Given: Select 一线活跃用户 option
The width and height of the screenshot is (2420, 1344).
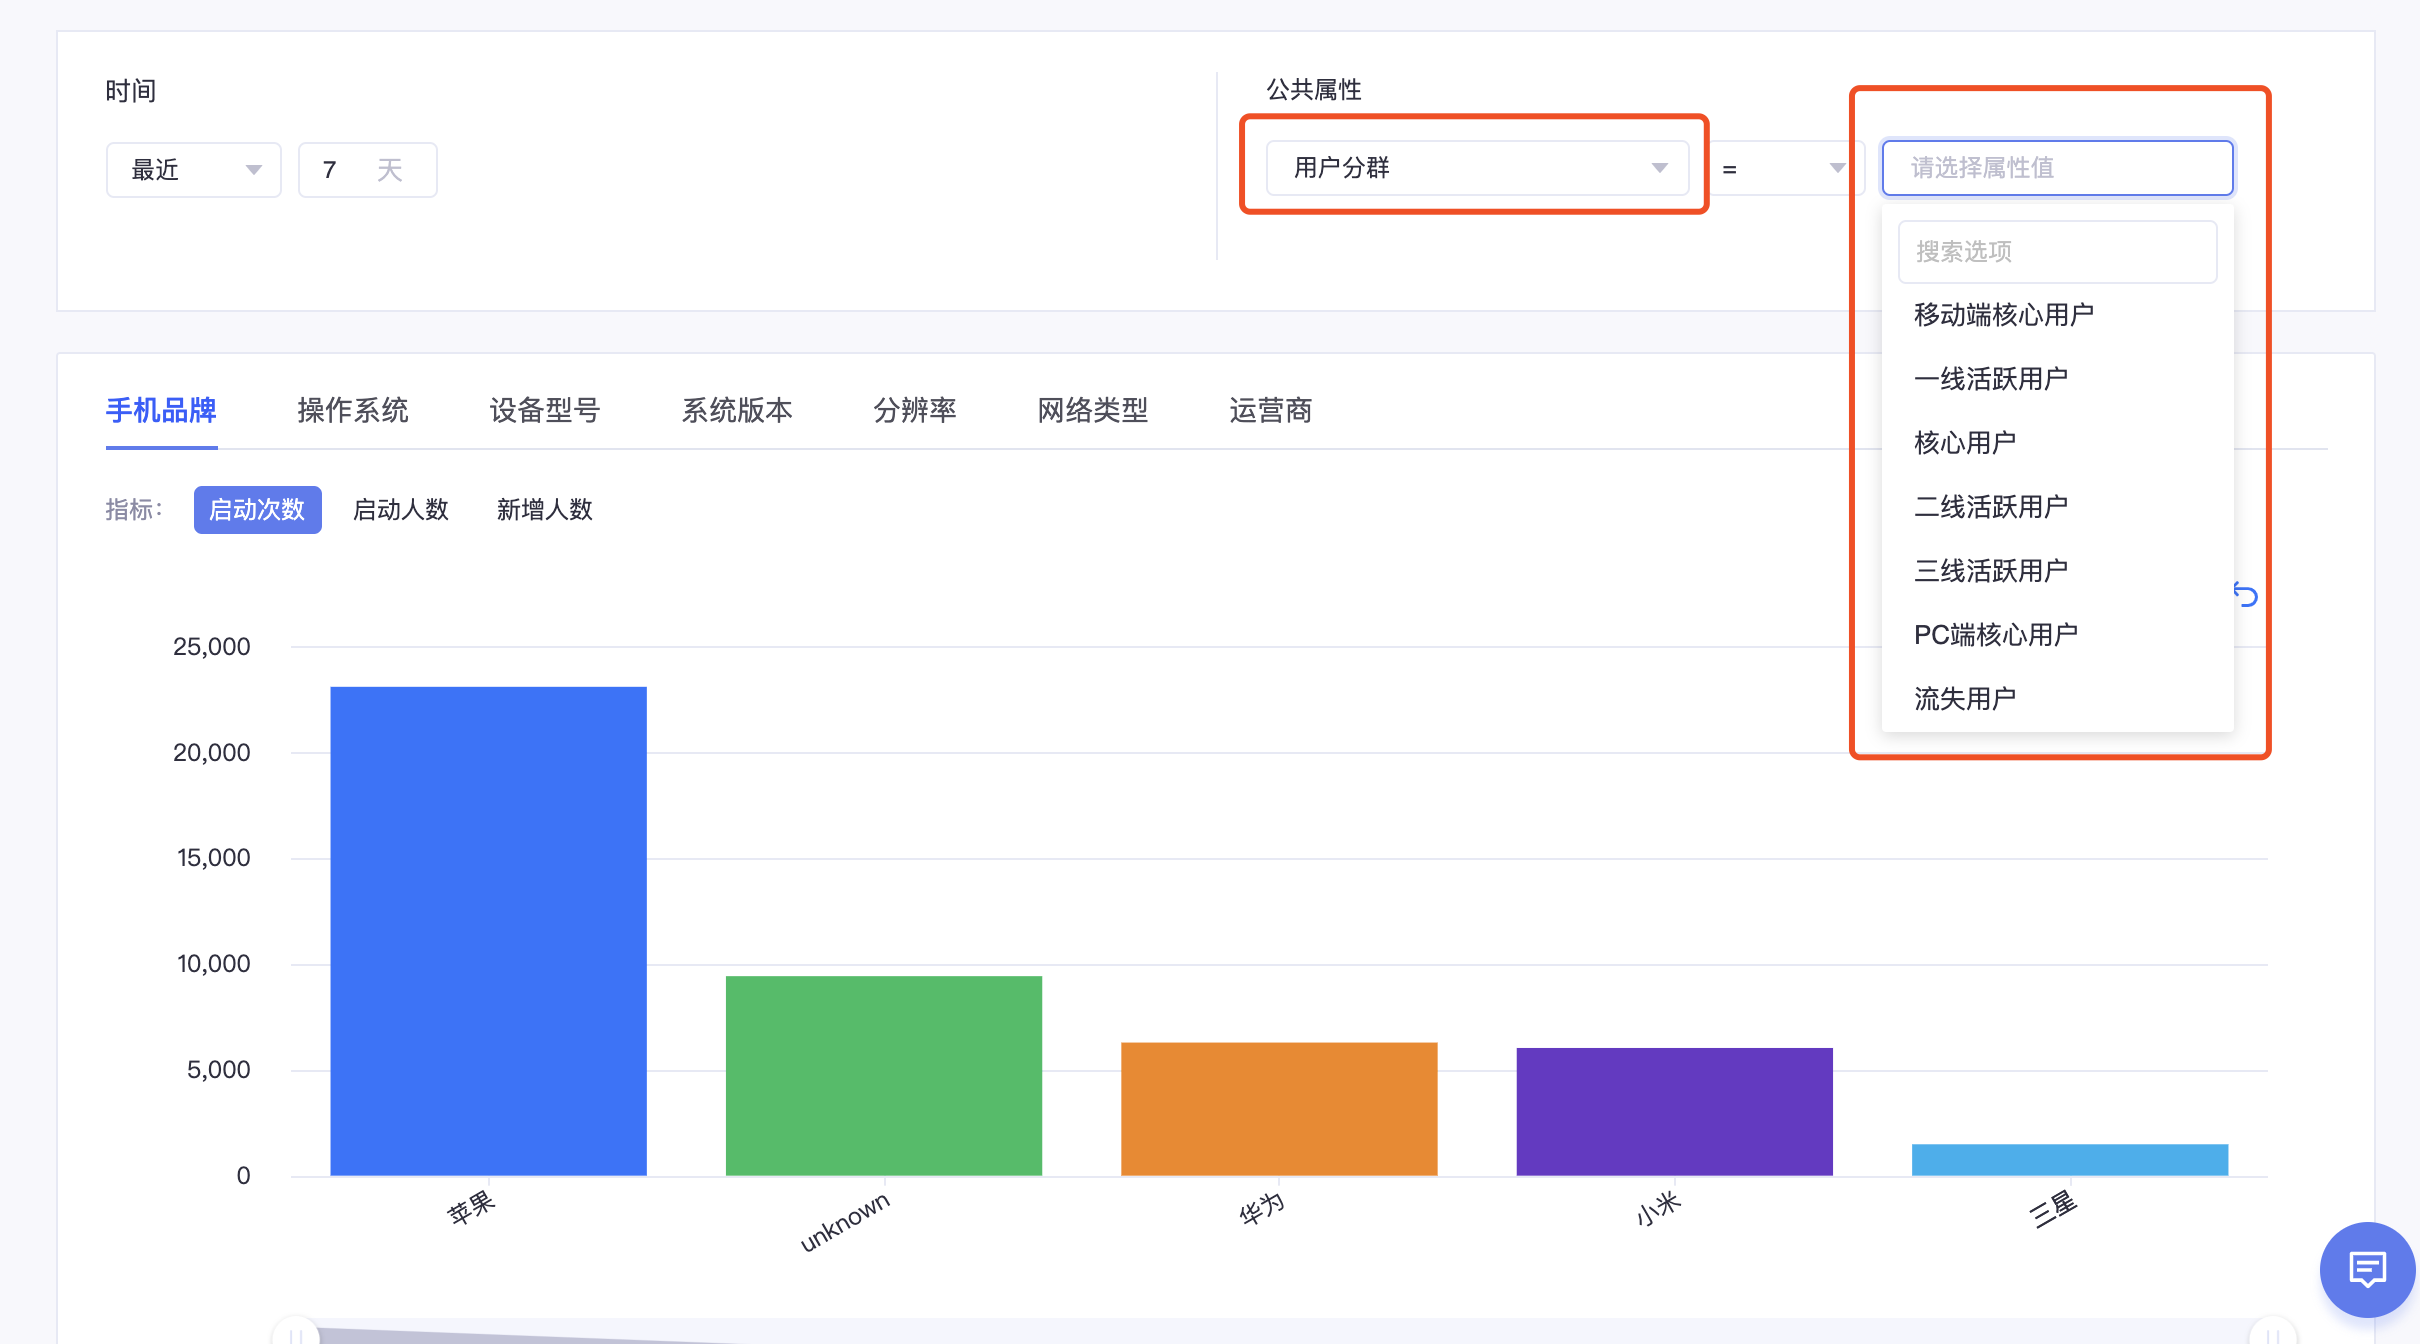Looking at the screenshot, I should [2057, 379].
